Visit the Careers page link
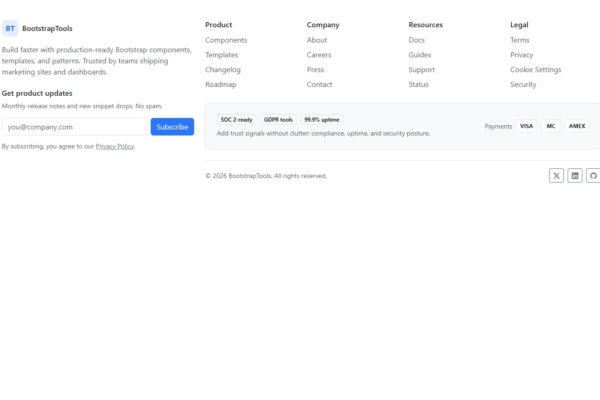 (319, 55)
